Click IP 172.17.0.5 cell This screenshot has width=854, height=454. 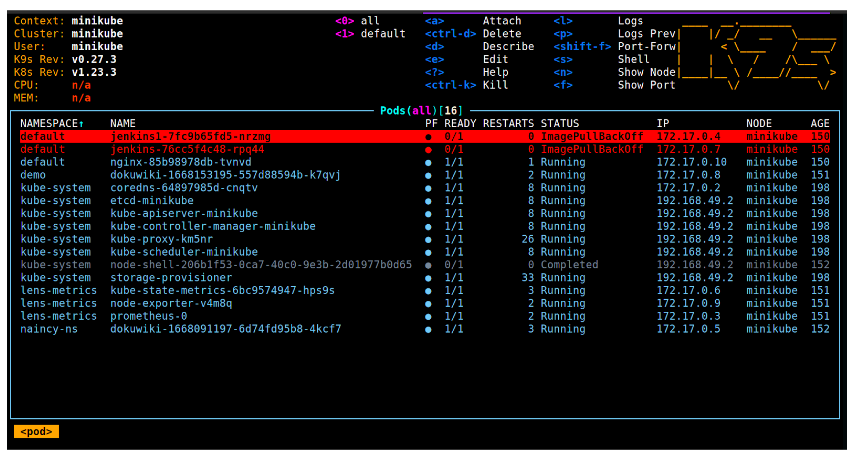688,329
